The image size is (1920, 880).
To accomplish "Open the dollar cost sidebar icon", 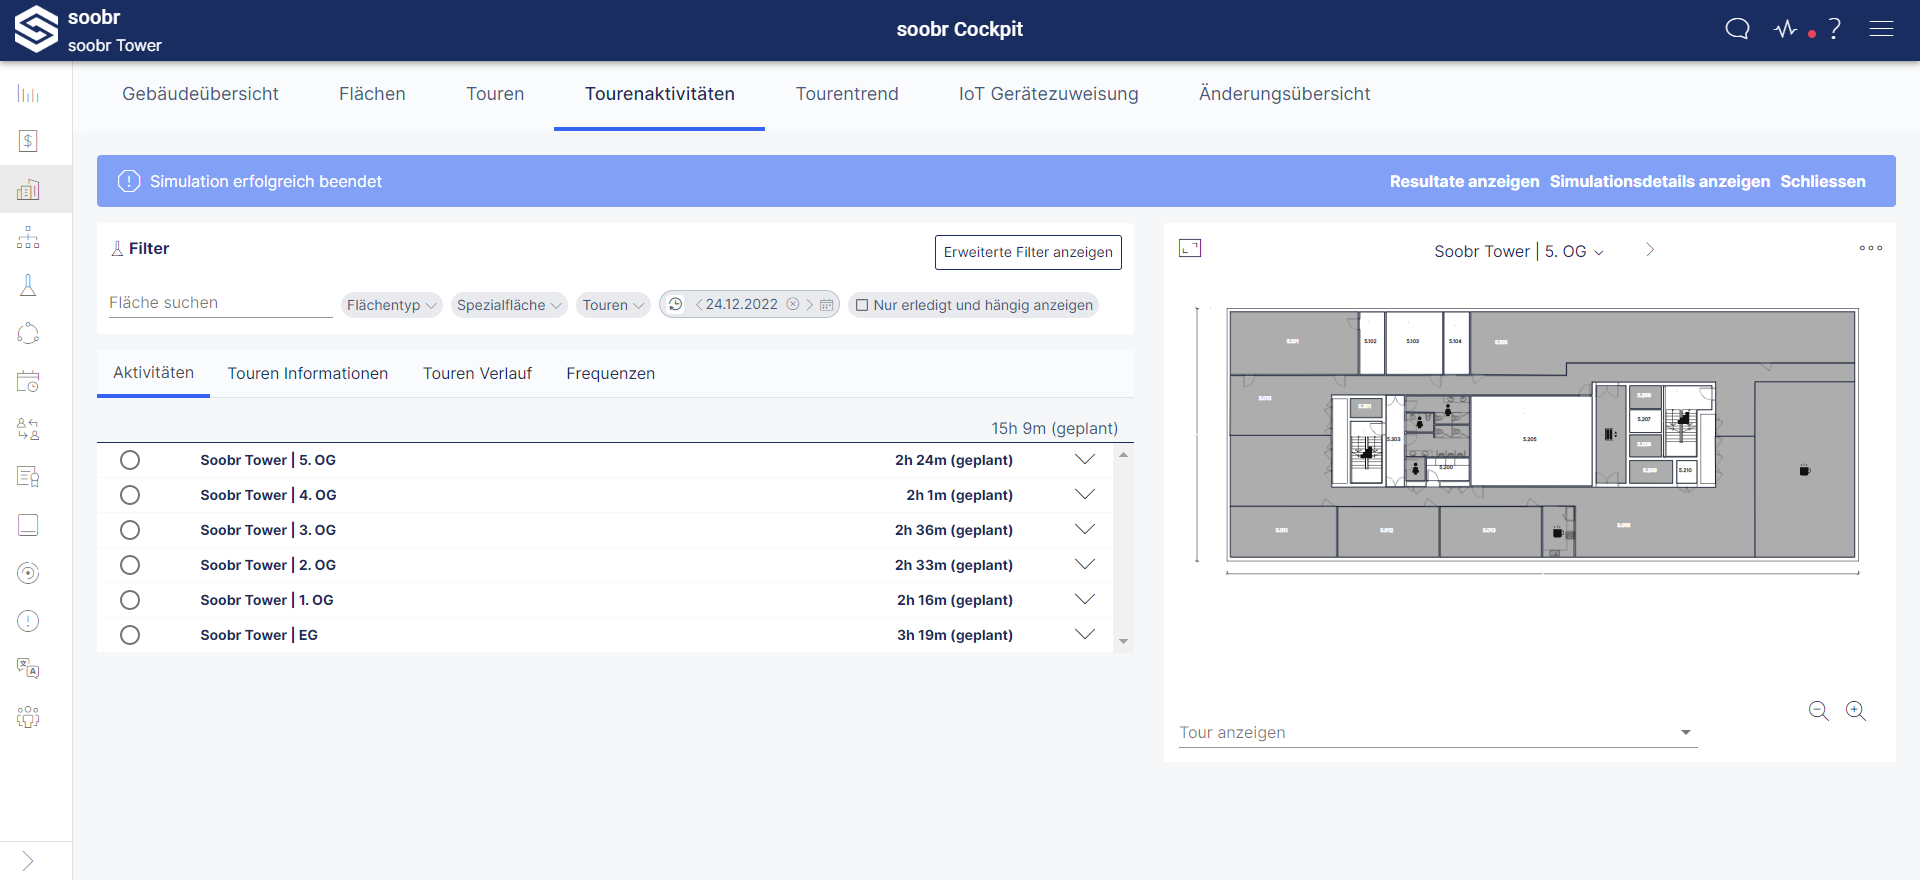I will (x=28, y=141).
